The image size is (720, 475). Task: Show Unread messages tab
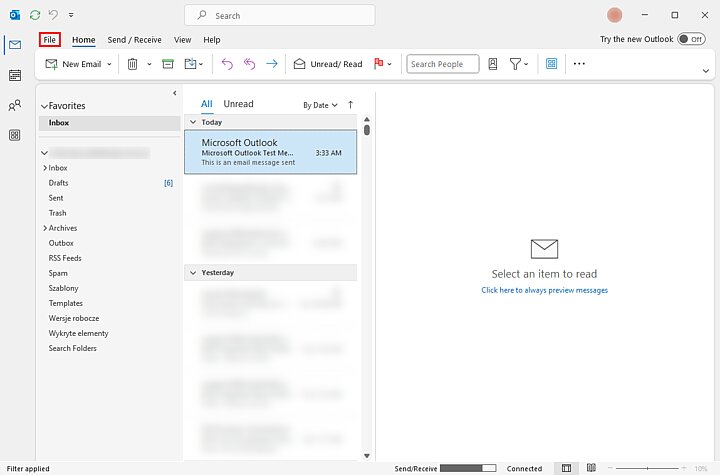tap(238, 104)
